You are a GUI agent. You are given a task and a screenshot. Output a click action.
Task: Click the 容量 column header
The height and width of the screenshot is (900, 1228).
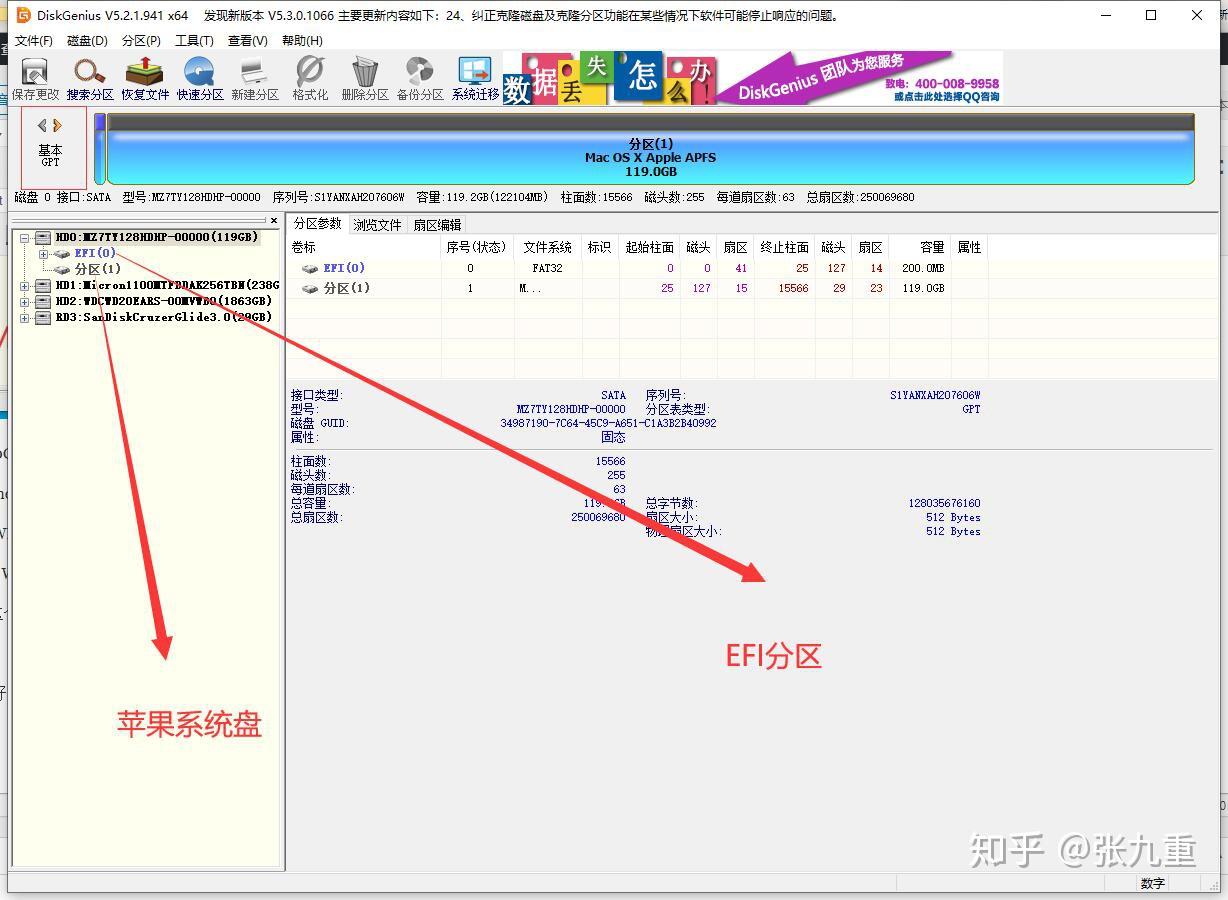coord(920,247)
